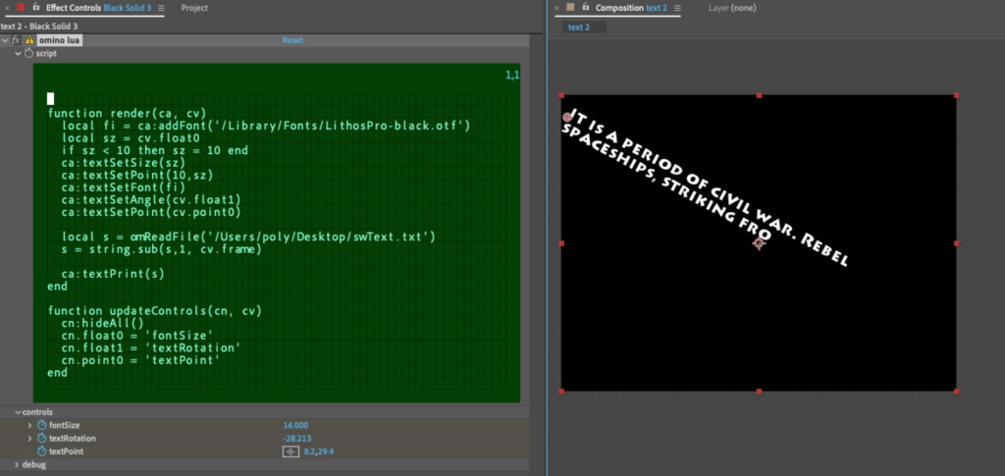This screenshot has width=1005, height=476.
Task: Click the 'cn:hideAll()' line
Action: pos(103,324)
